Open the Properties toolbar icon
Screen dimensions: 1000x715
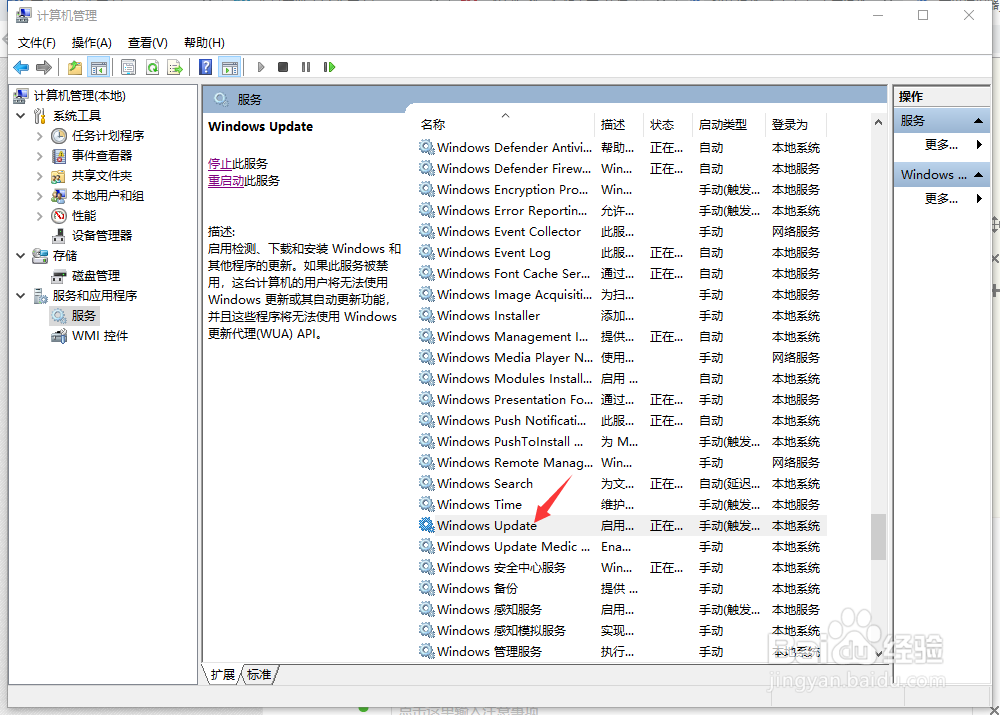(128, 67)
